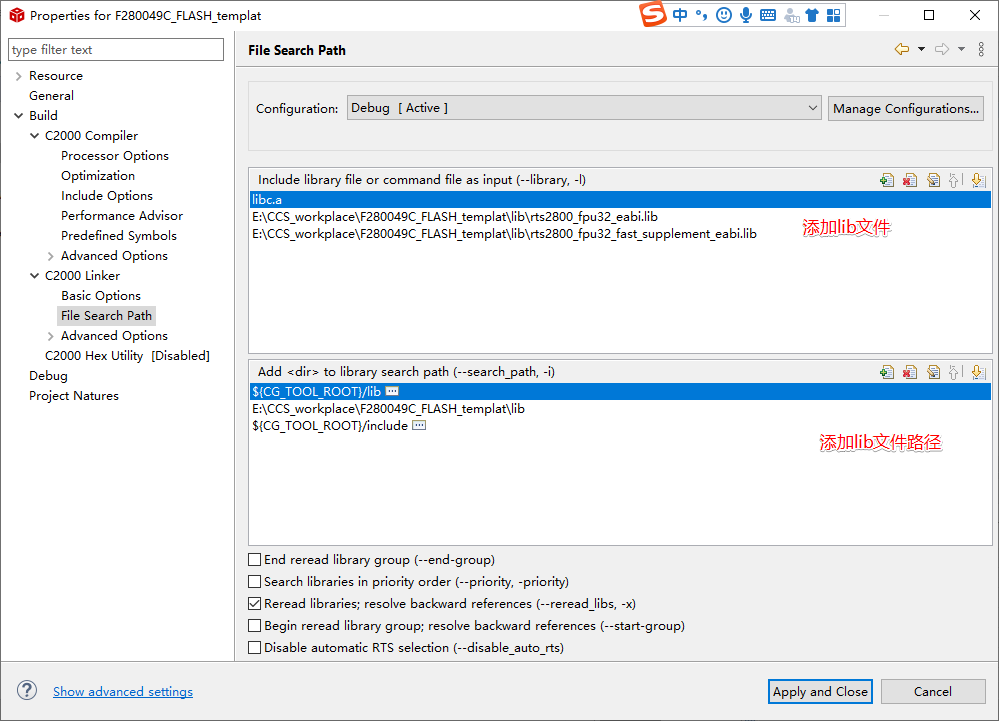Move down directory in --search_path list

click(978, 372)
